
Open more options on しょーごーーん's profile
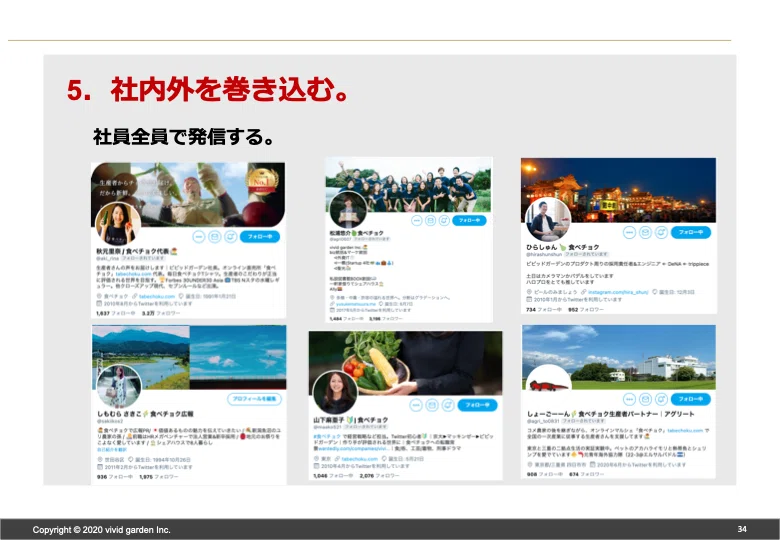tap(630, 399)
